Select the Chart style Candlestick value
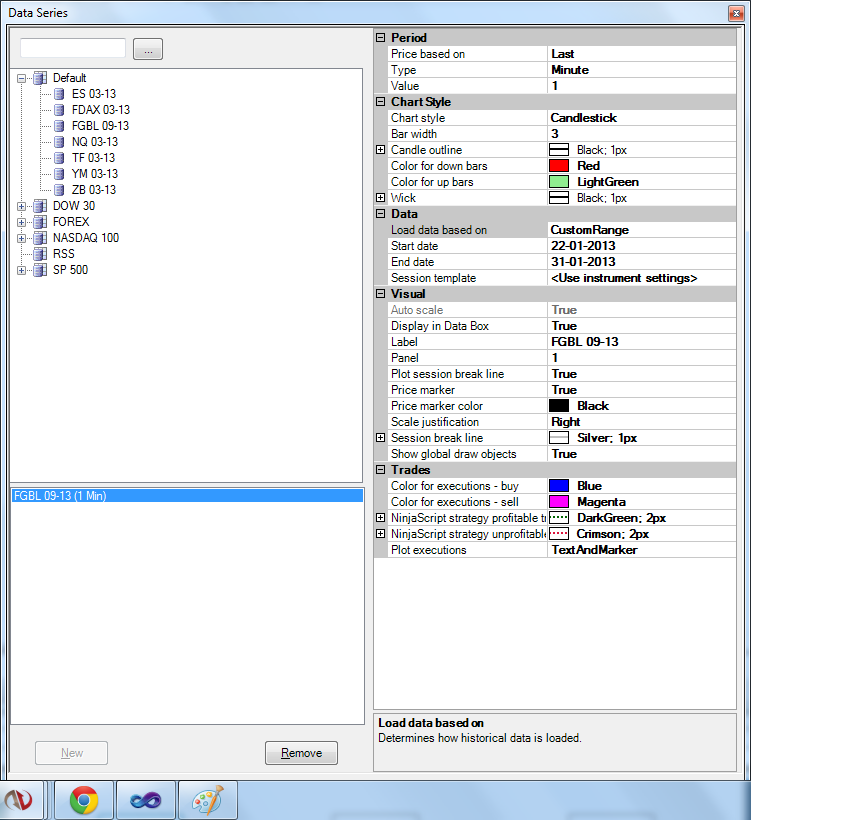This screenshot has width=846, height=820. [x=642, y=118]
